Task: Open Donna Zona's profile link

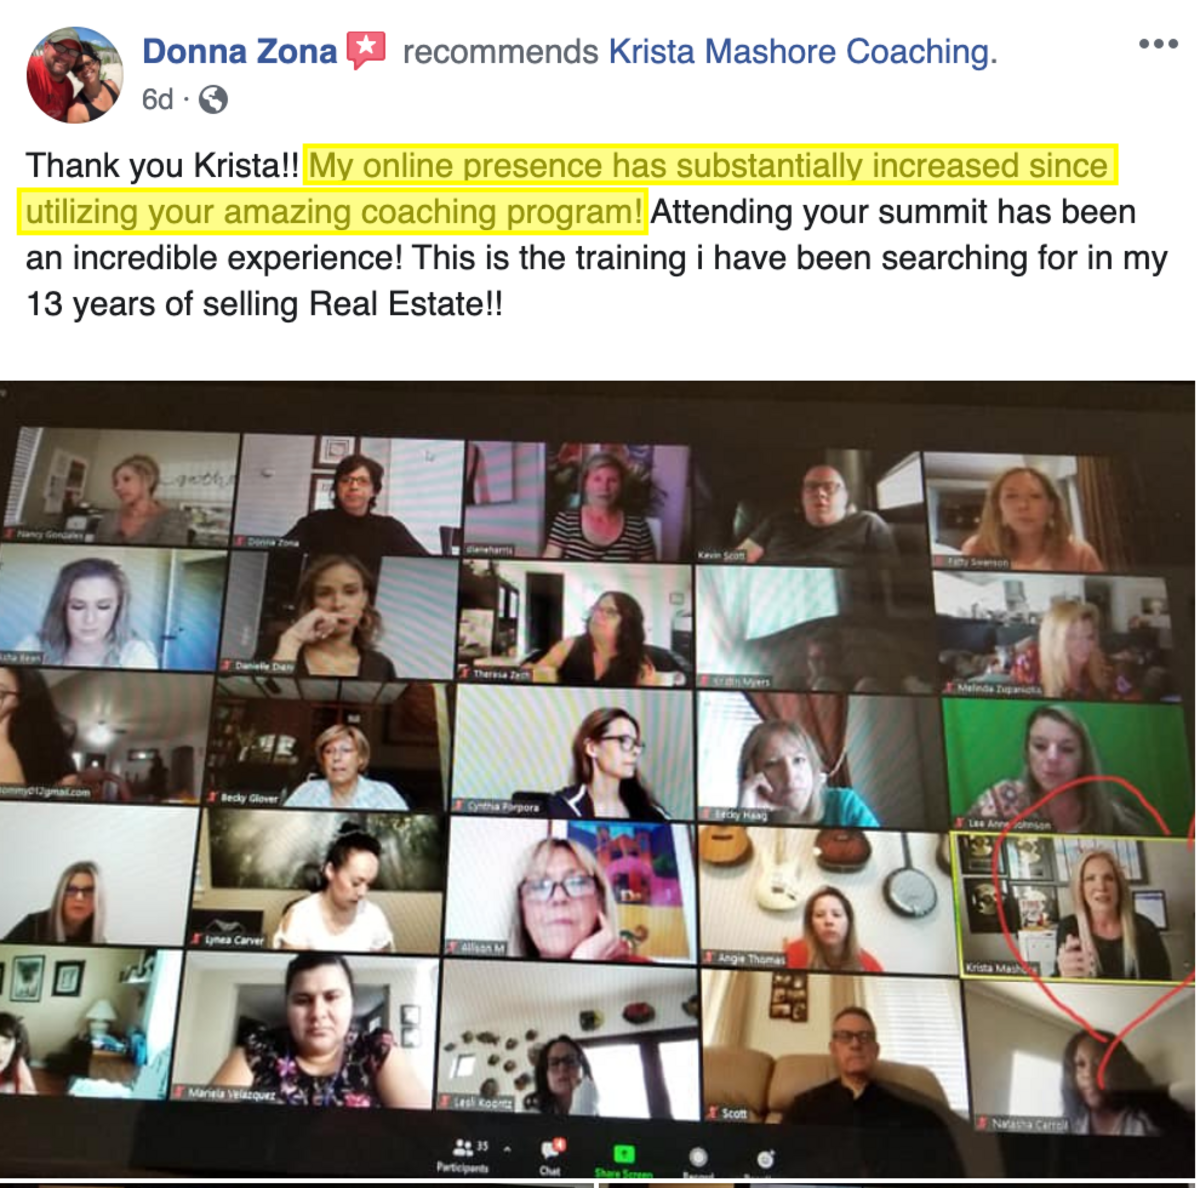Action: click(239, 50)
